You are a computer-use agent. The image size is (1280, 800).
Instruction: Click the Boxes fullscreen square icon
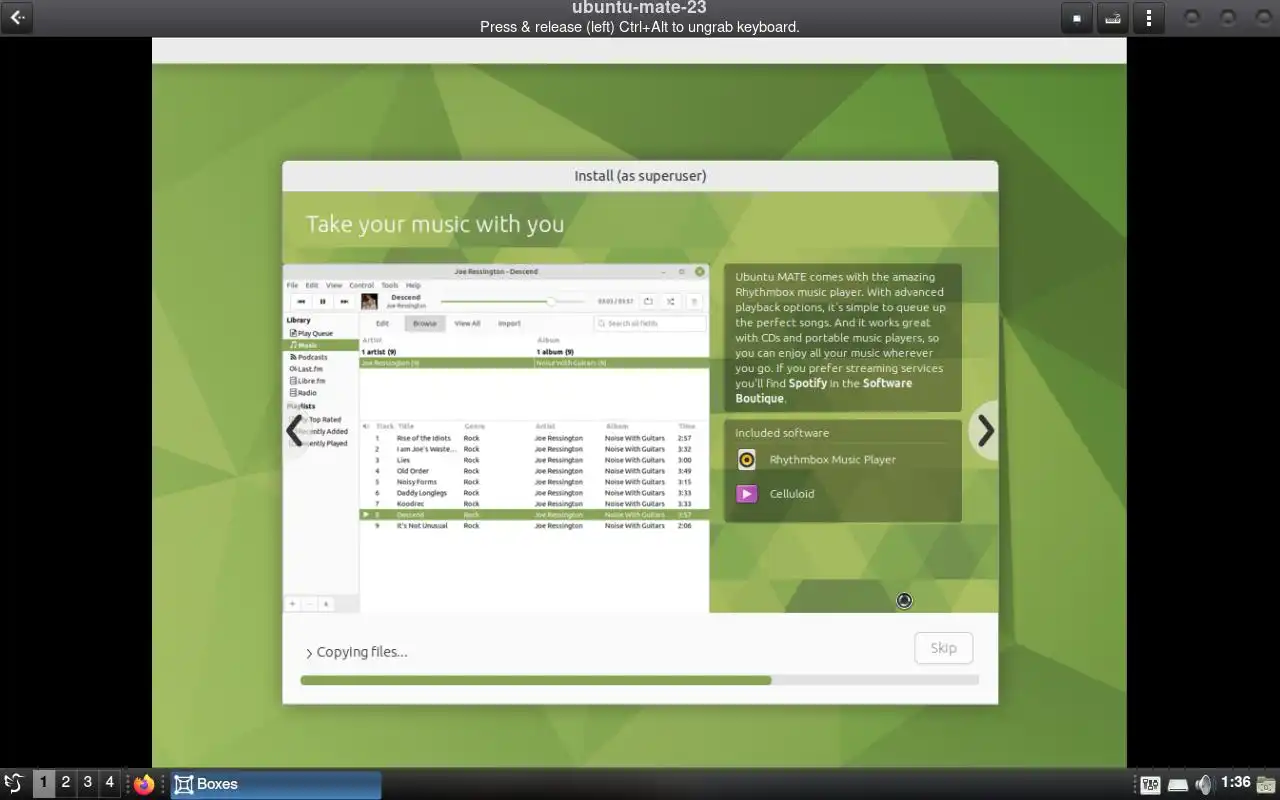click(x=1077, y=18)
